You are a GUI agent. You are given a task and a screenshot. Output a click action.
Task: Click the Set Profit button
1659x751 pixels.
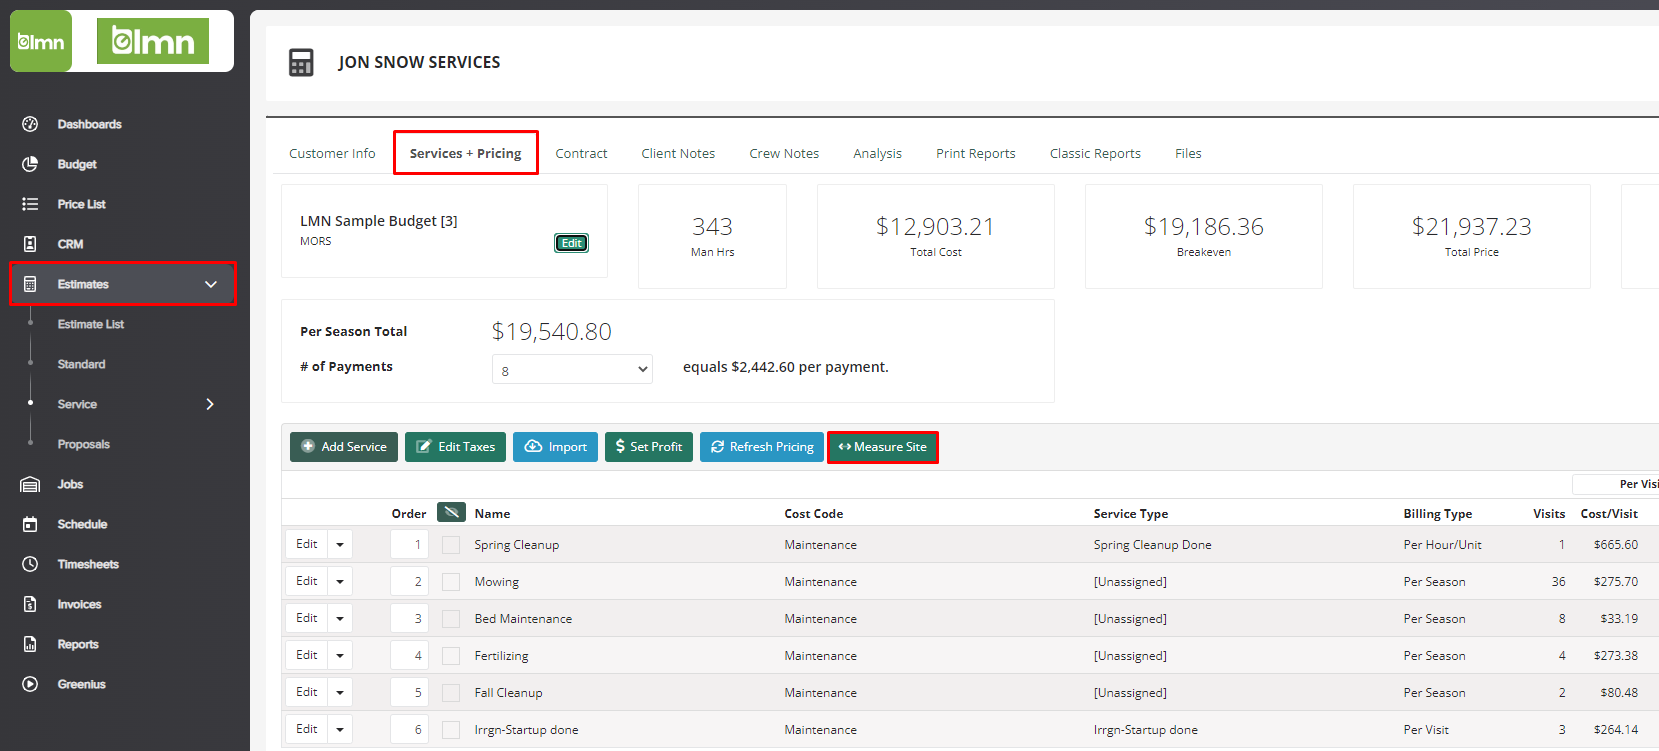(x=649, y=447)
